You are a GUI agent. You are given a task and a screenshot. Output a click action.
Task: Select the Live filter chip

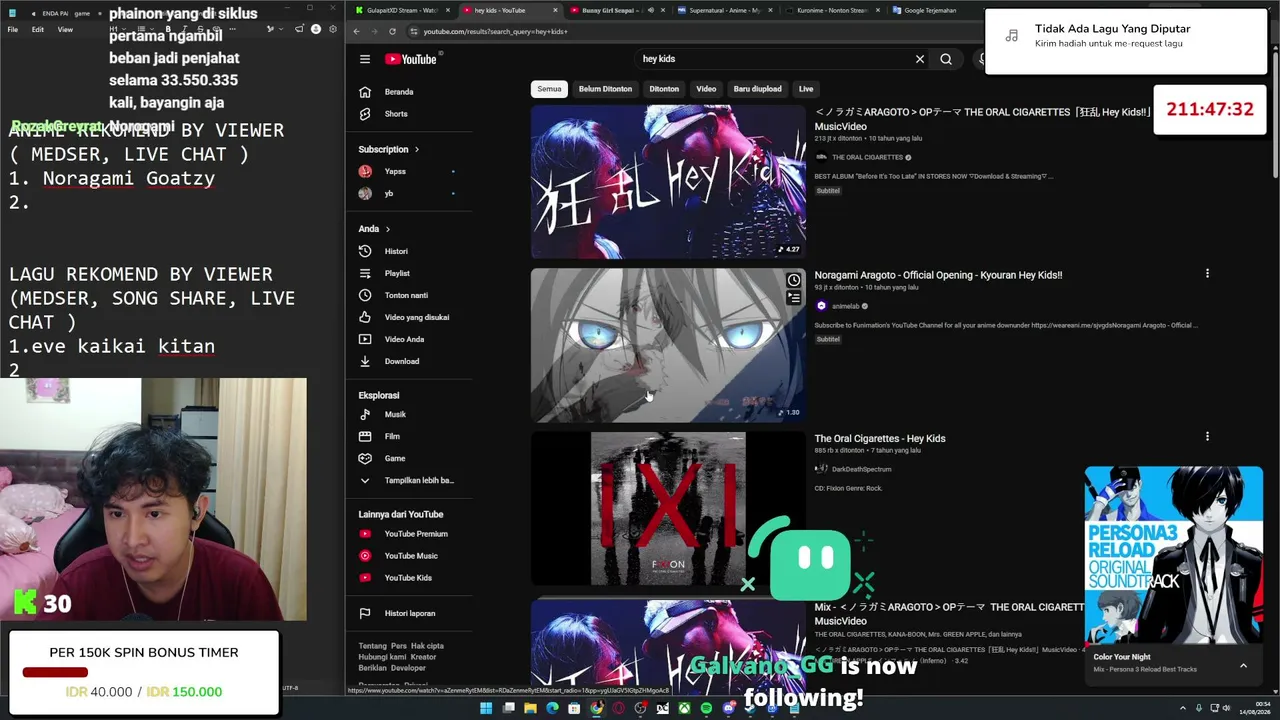point(806,89)
